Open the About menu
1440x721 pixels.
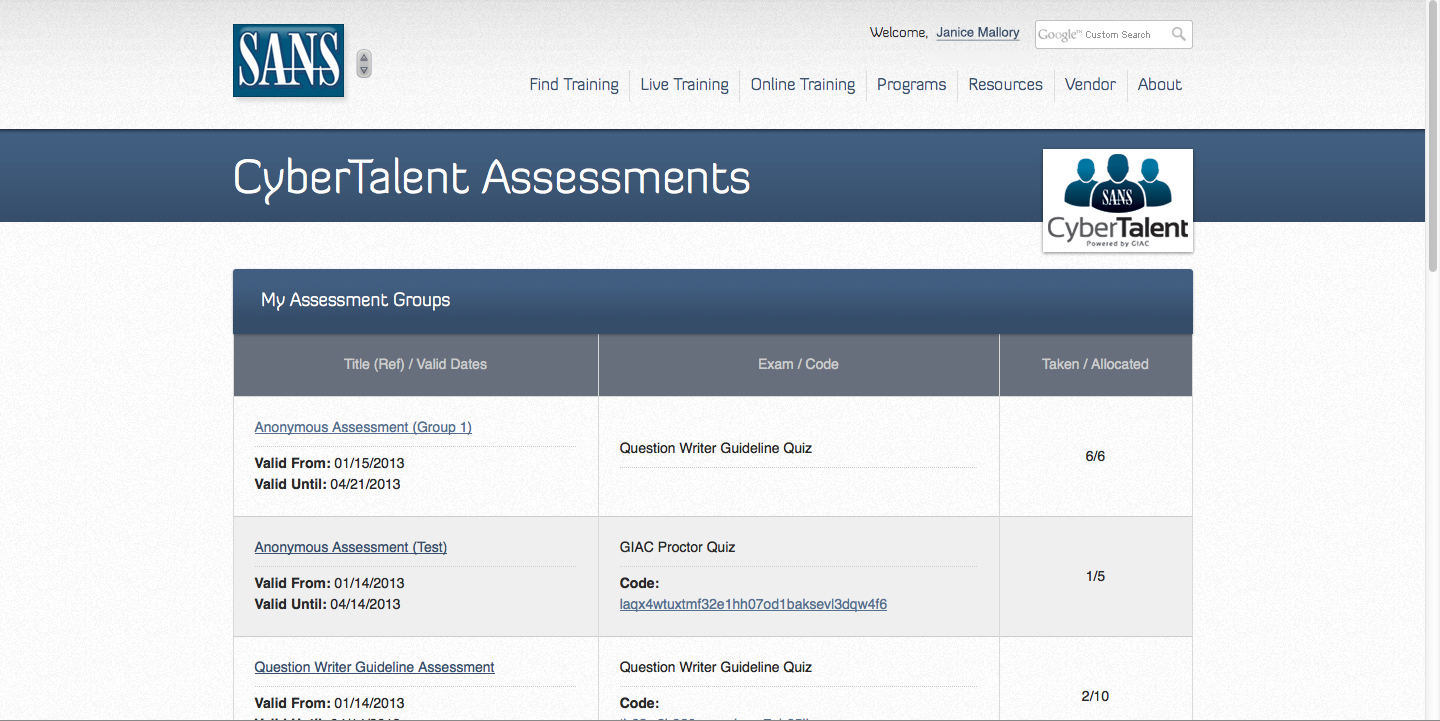coord(1159,85)
